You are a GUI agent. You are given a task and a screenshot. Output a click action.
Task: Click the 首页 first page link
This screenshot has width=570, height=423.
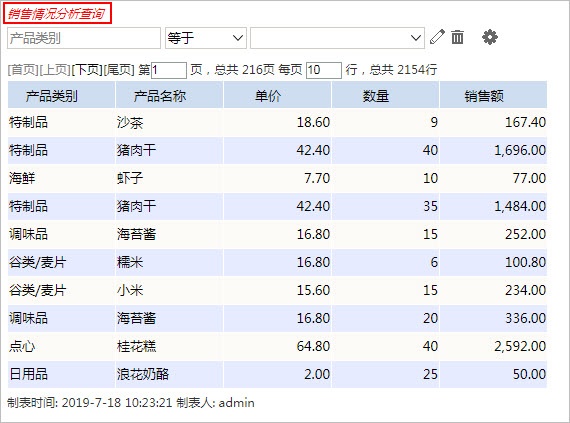pos(23,69)
